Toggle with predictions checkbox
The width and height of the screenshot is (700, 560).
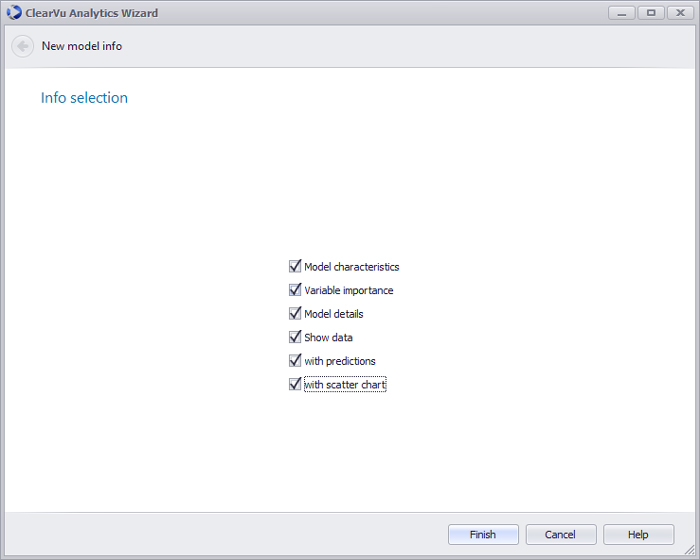pos(295,361)
